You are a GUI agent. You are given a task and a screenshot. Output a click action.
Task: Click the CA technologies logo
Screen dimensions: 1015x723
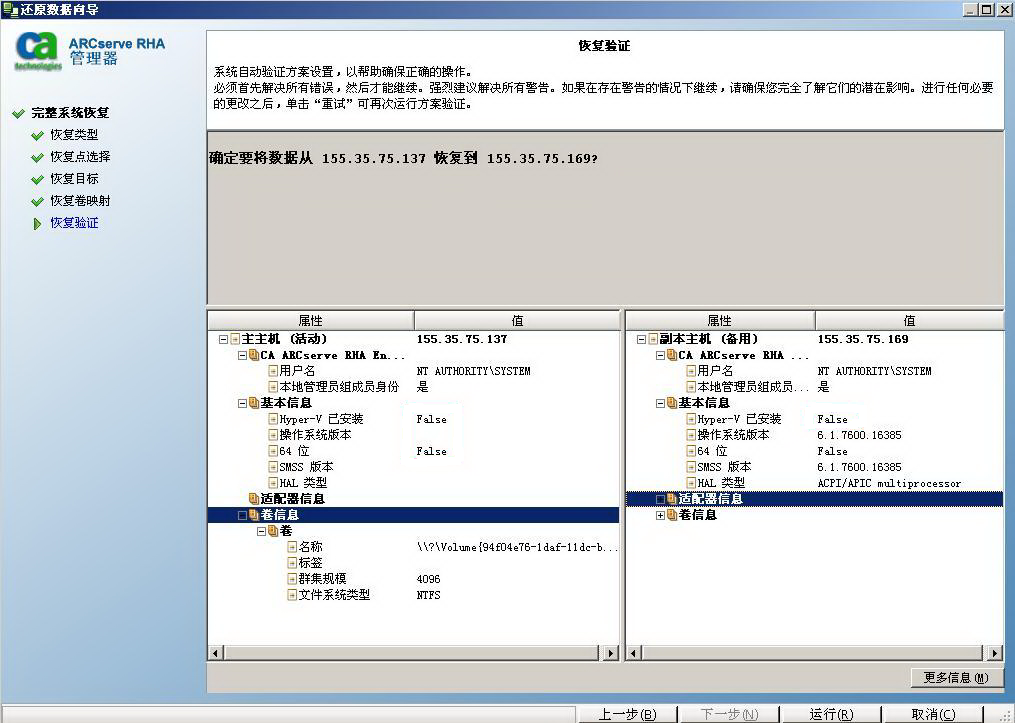(x=38, y=50)
